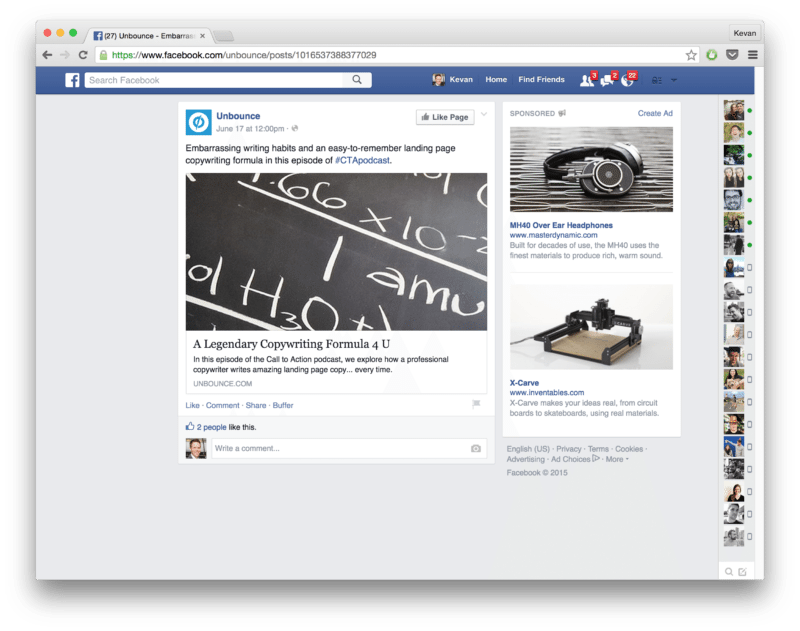Focus the Search Facebook field
Screen dimensions: 800x631
click(214, 80)
